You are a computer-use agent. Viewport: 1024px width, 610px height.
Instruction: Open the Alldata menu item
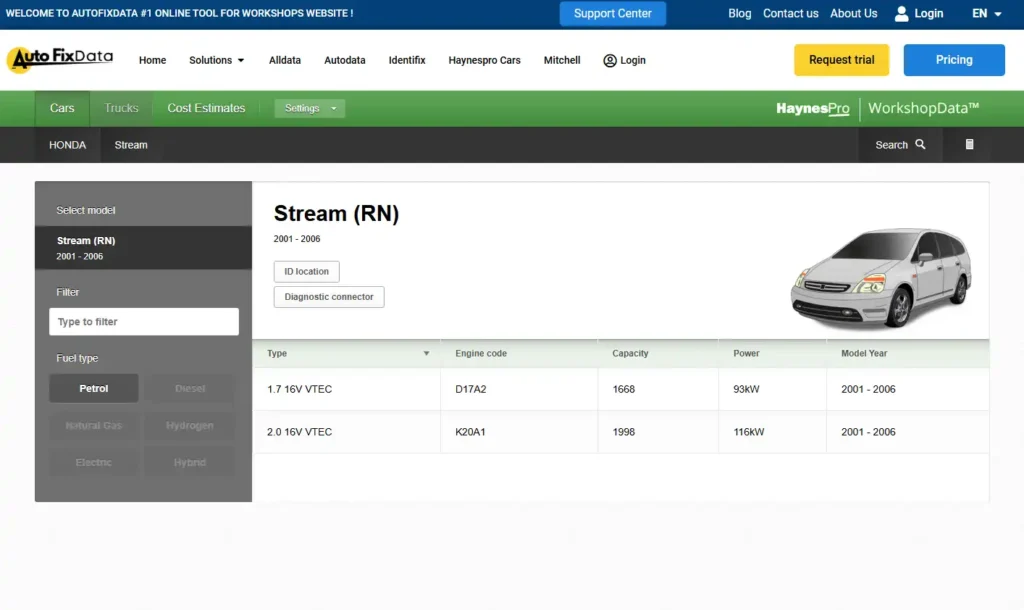(285, 60)
